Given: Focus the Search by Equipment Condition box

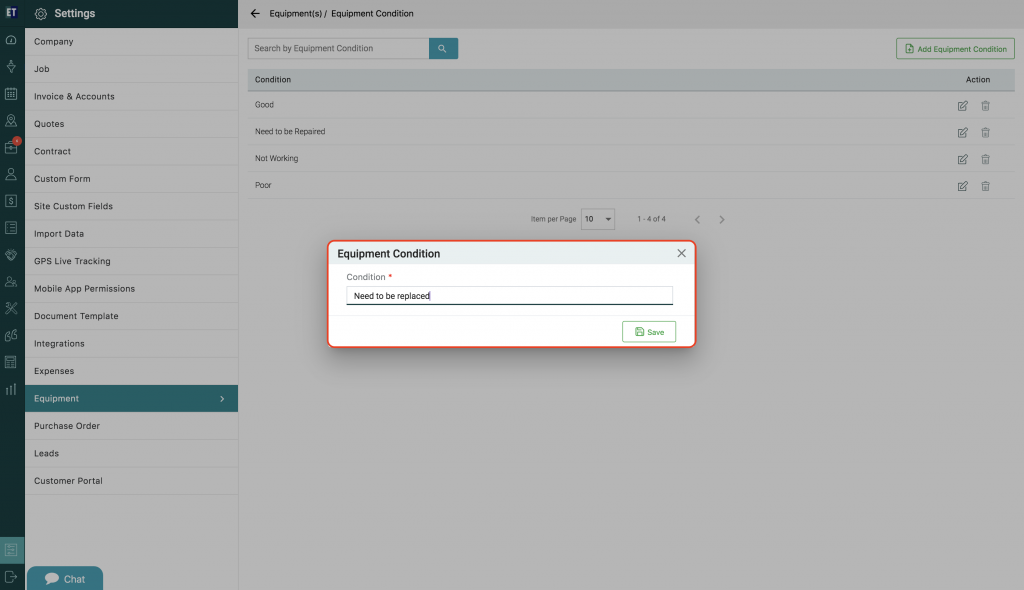Looking at the screenshot, I should (x=338, y=48).
